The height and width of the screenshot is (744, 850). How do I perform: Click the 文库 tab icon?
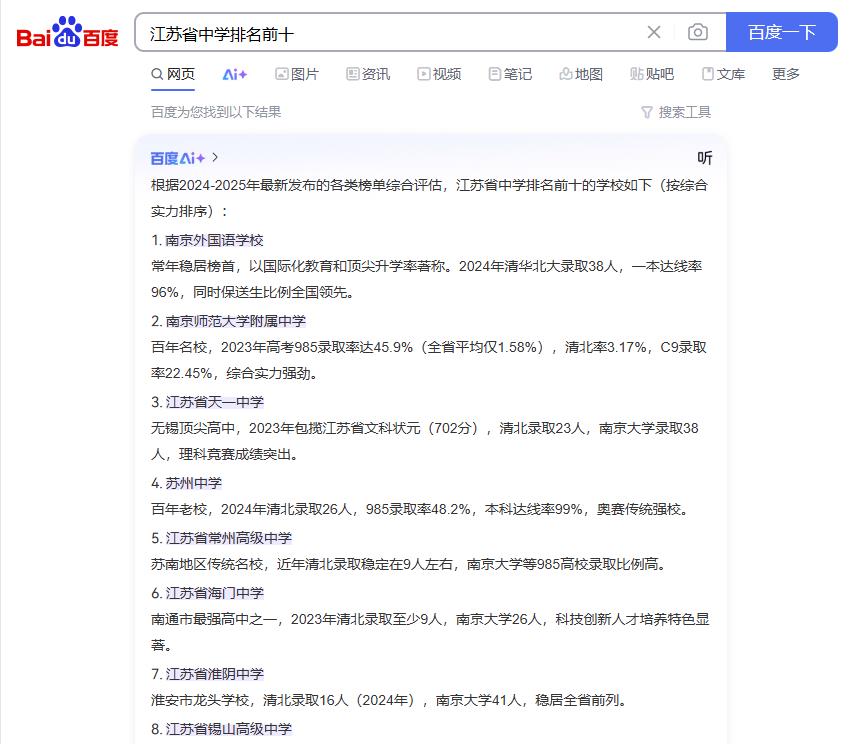coord(707,74)
